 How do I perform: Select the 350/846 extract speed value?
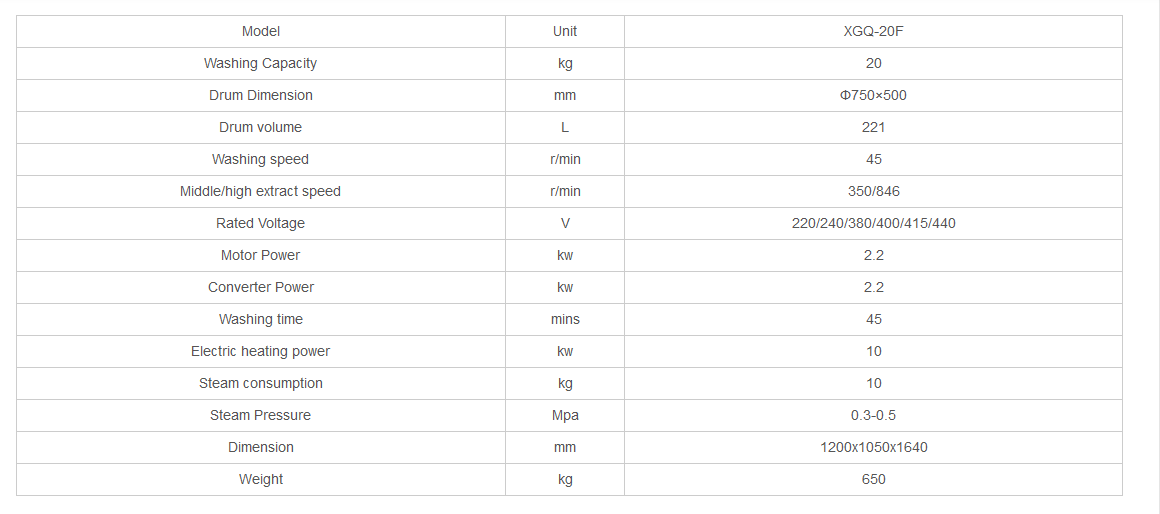[873, 191]
